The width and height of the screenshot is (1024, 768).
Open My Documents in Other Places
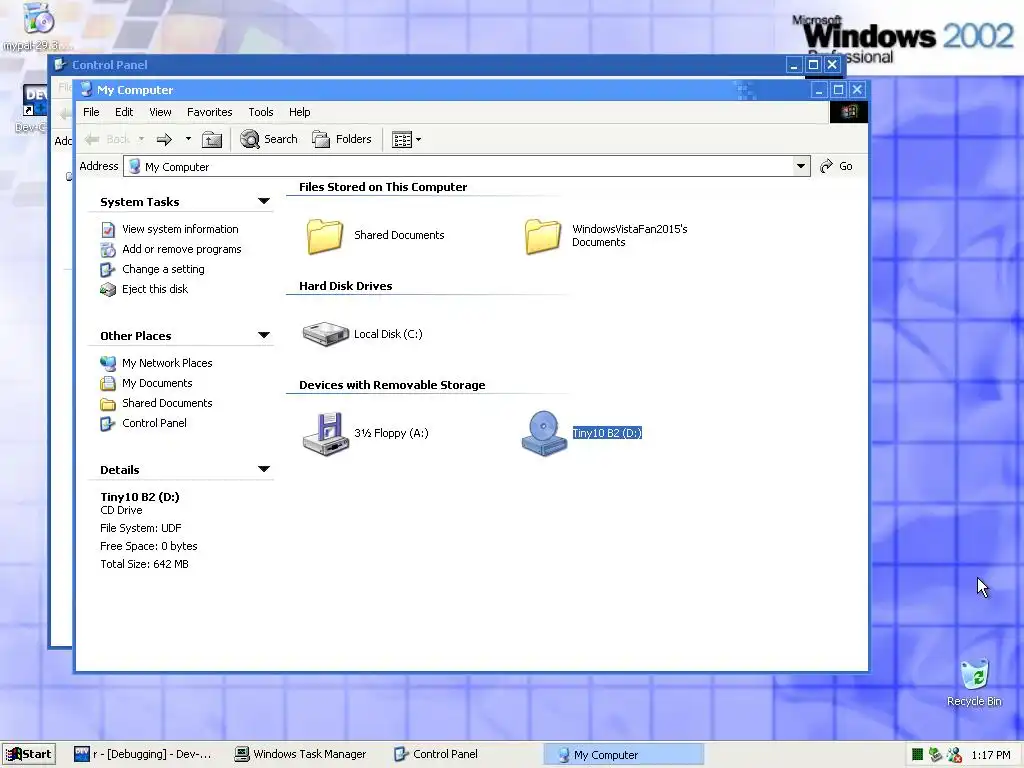(157, 383)
